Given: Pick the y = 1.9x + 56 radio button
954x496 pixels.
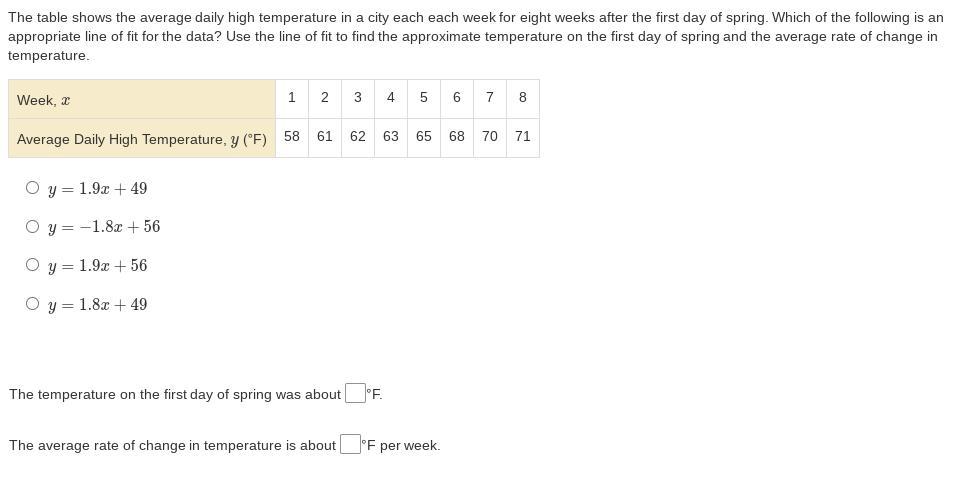Looking at the screenshot, I should (x=32, y=265).
